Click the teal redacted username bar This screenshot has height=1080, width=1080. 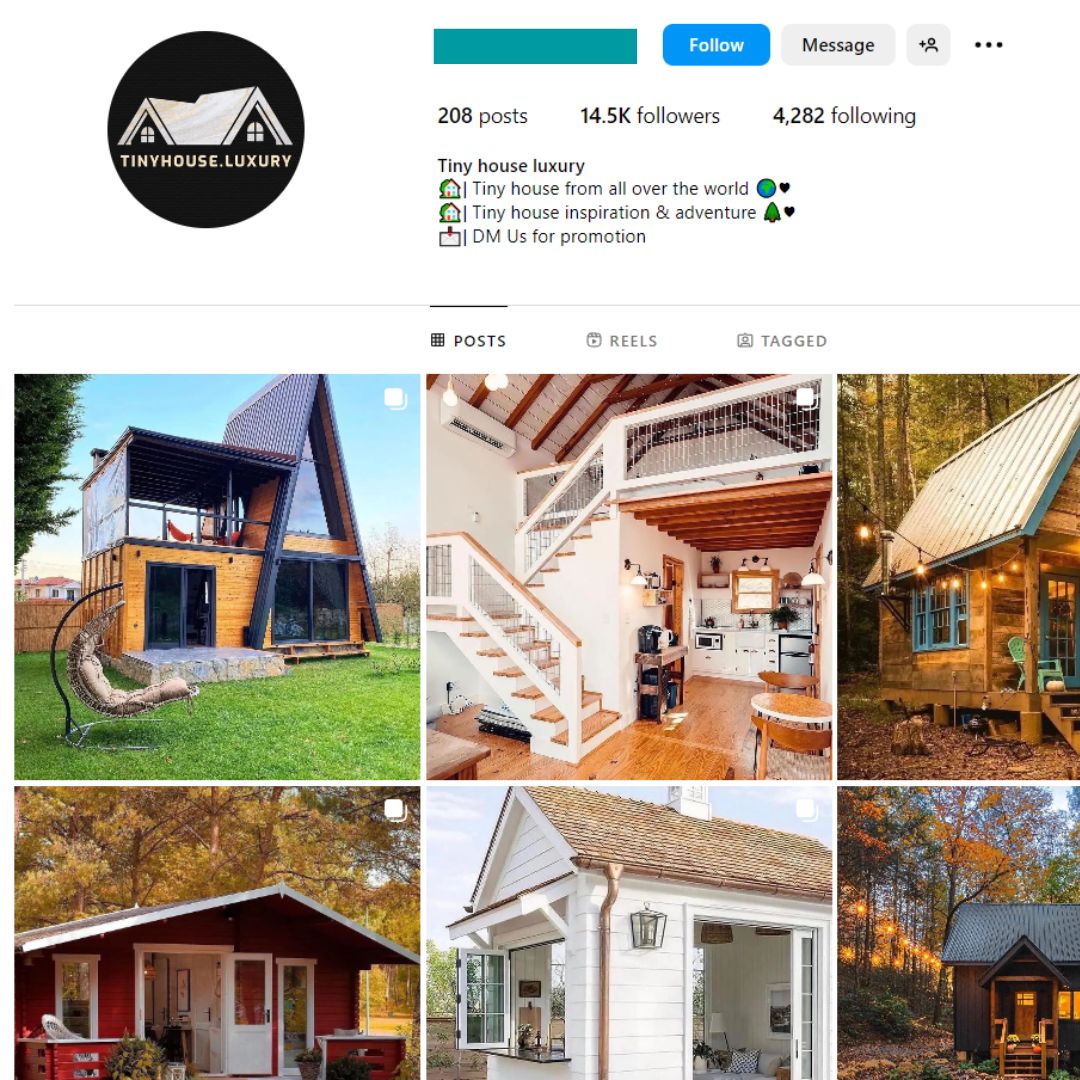535,46
